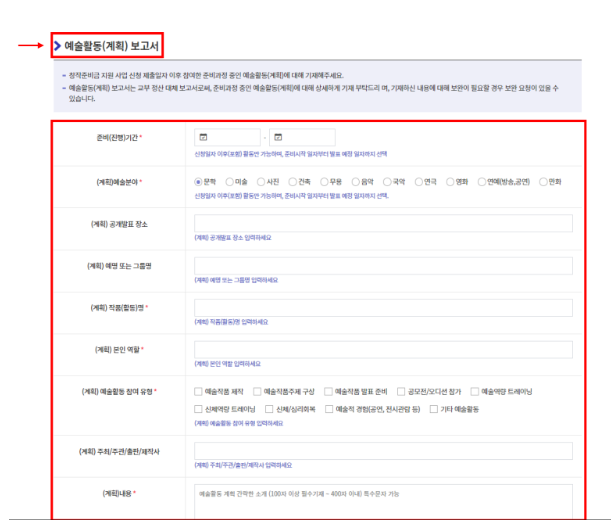Click the (계획)내용 description textarea
Image resolution: width=611 pixels, height=520 pixels.
[383, 502]
